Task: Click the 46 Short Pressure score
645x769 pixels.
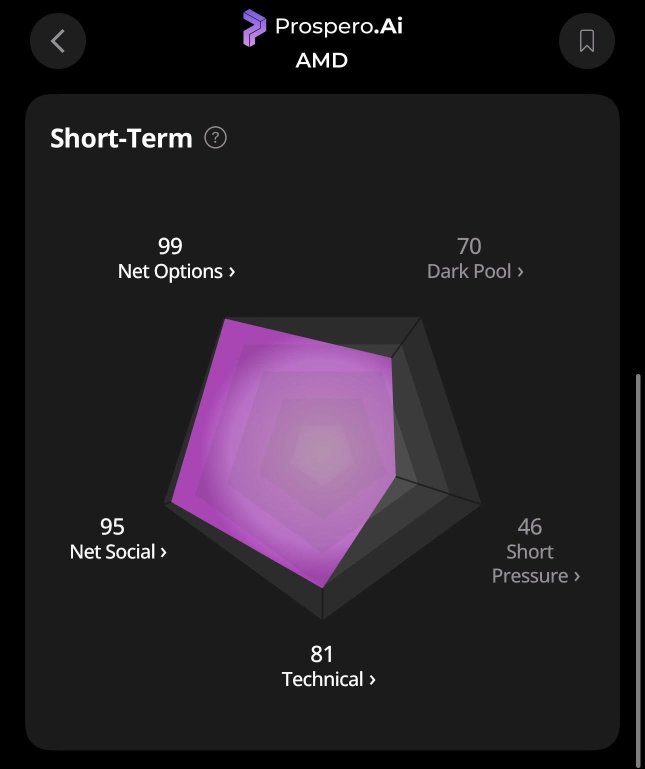Action: tap(530, 527)
